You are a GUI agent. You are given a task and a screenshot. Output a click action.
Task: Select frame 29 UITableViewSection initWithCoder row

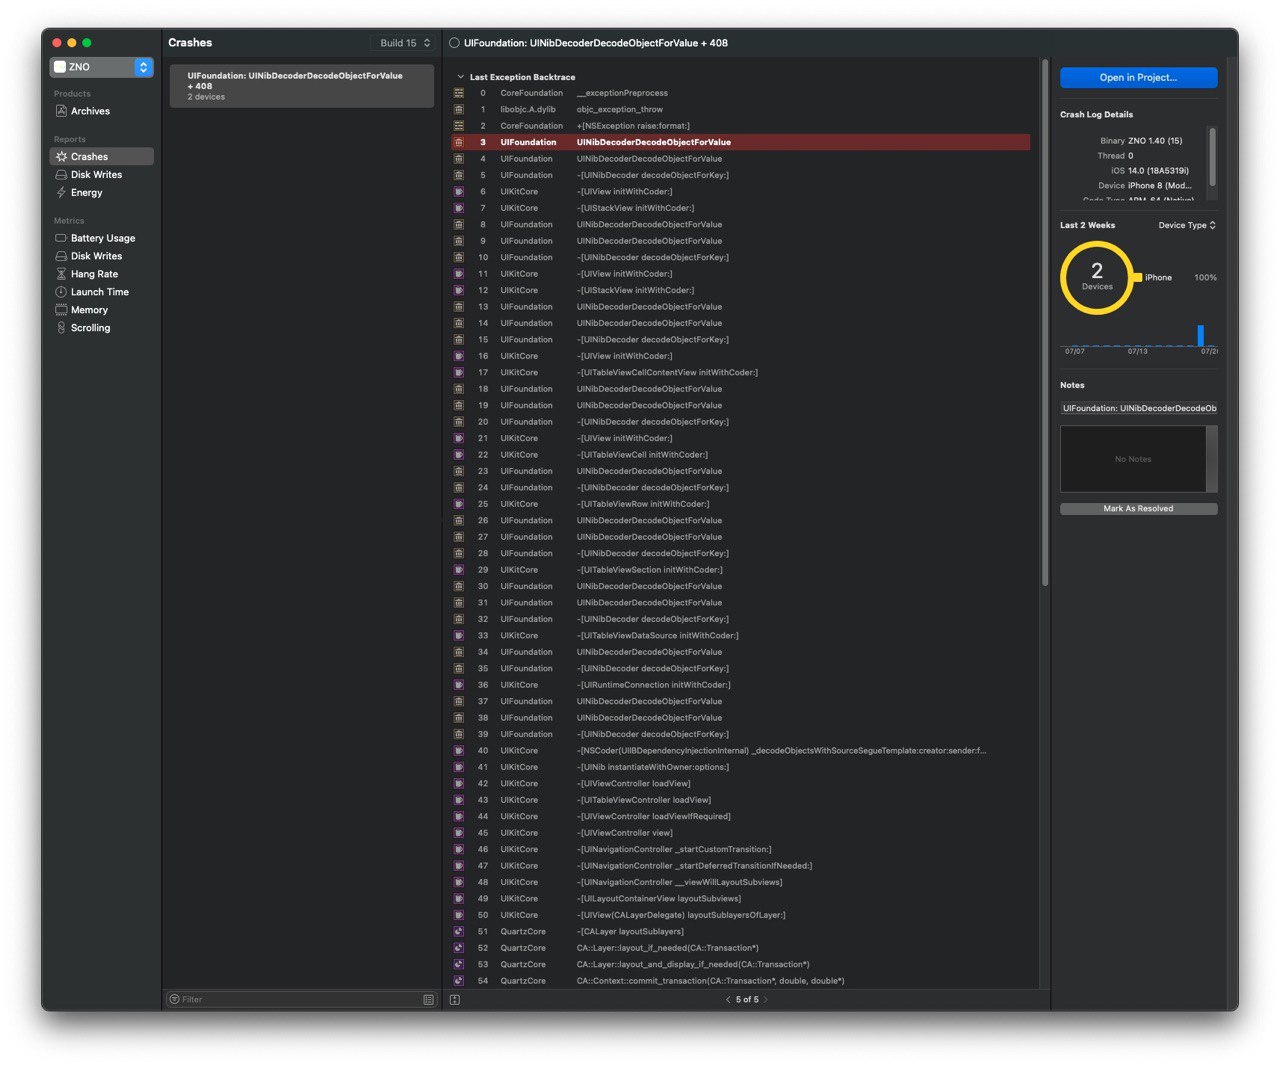click(x=741, y=570)
